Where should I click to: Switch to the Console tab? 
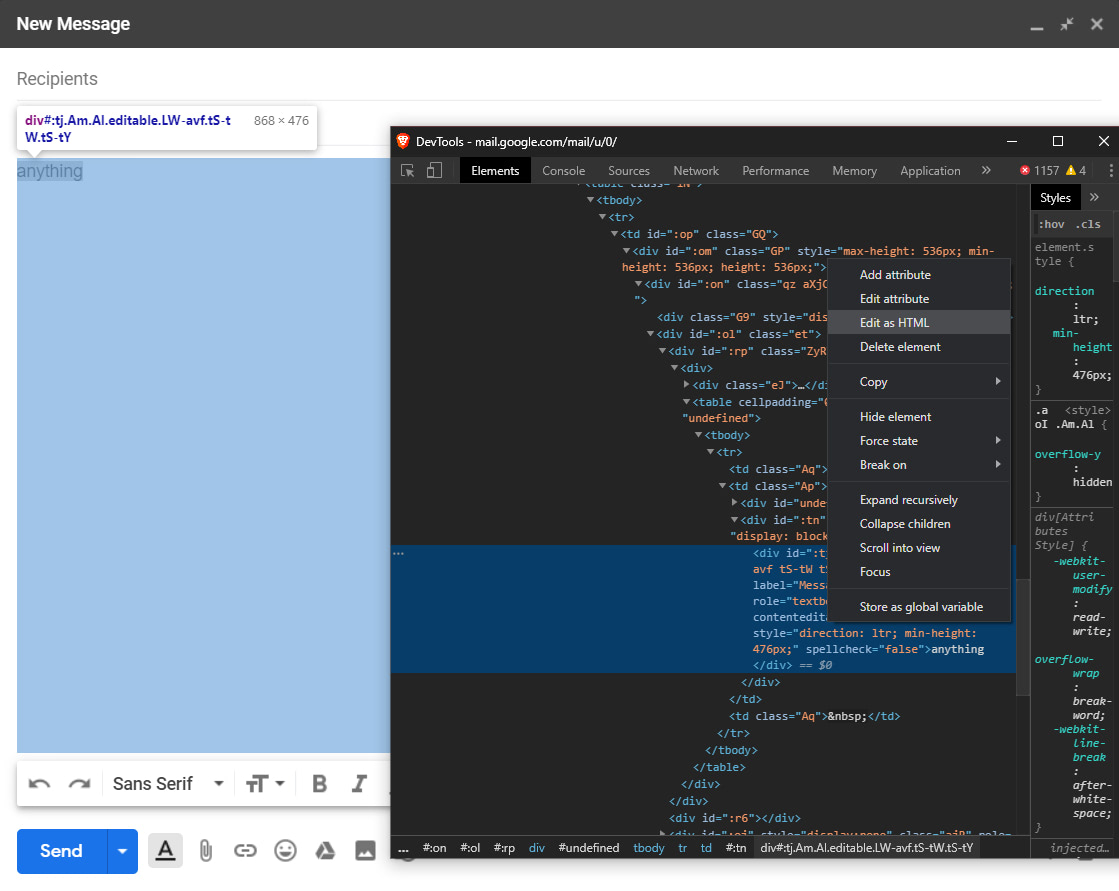(564, 170)
